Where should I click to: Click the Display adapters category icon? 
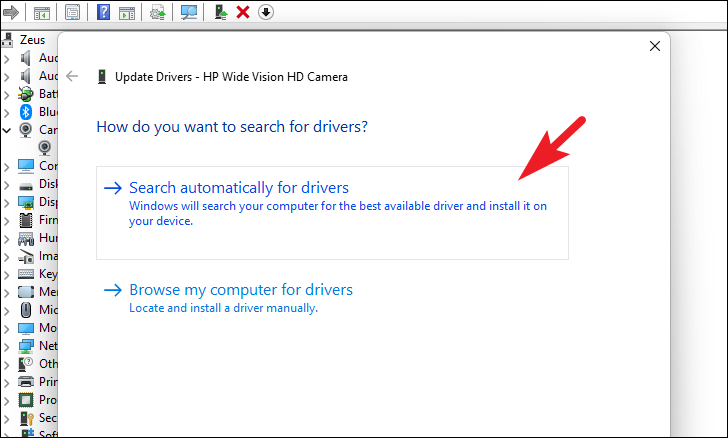(x=26, y=203)
